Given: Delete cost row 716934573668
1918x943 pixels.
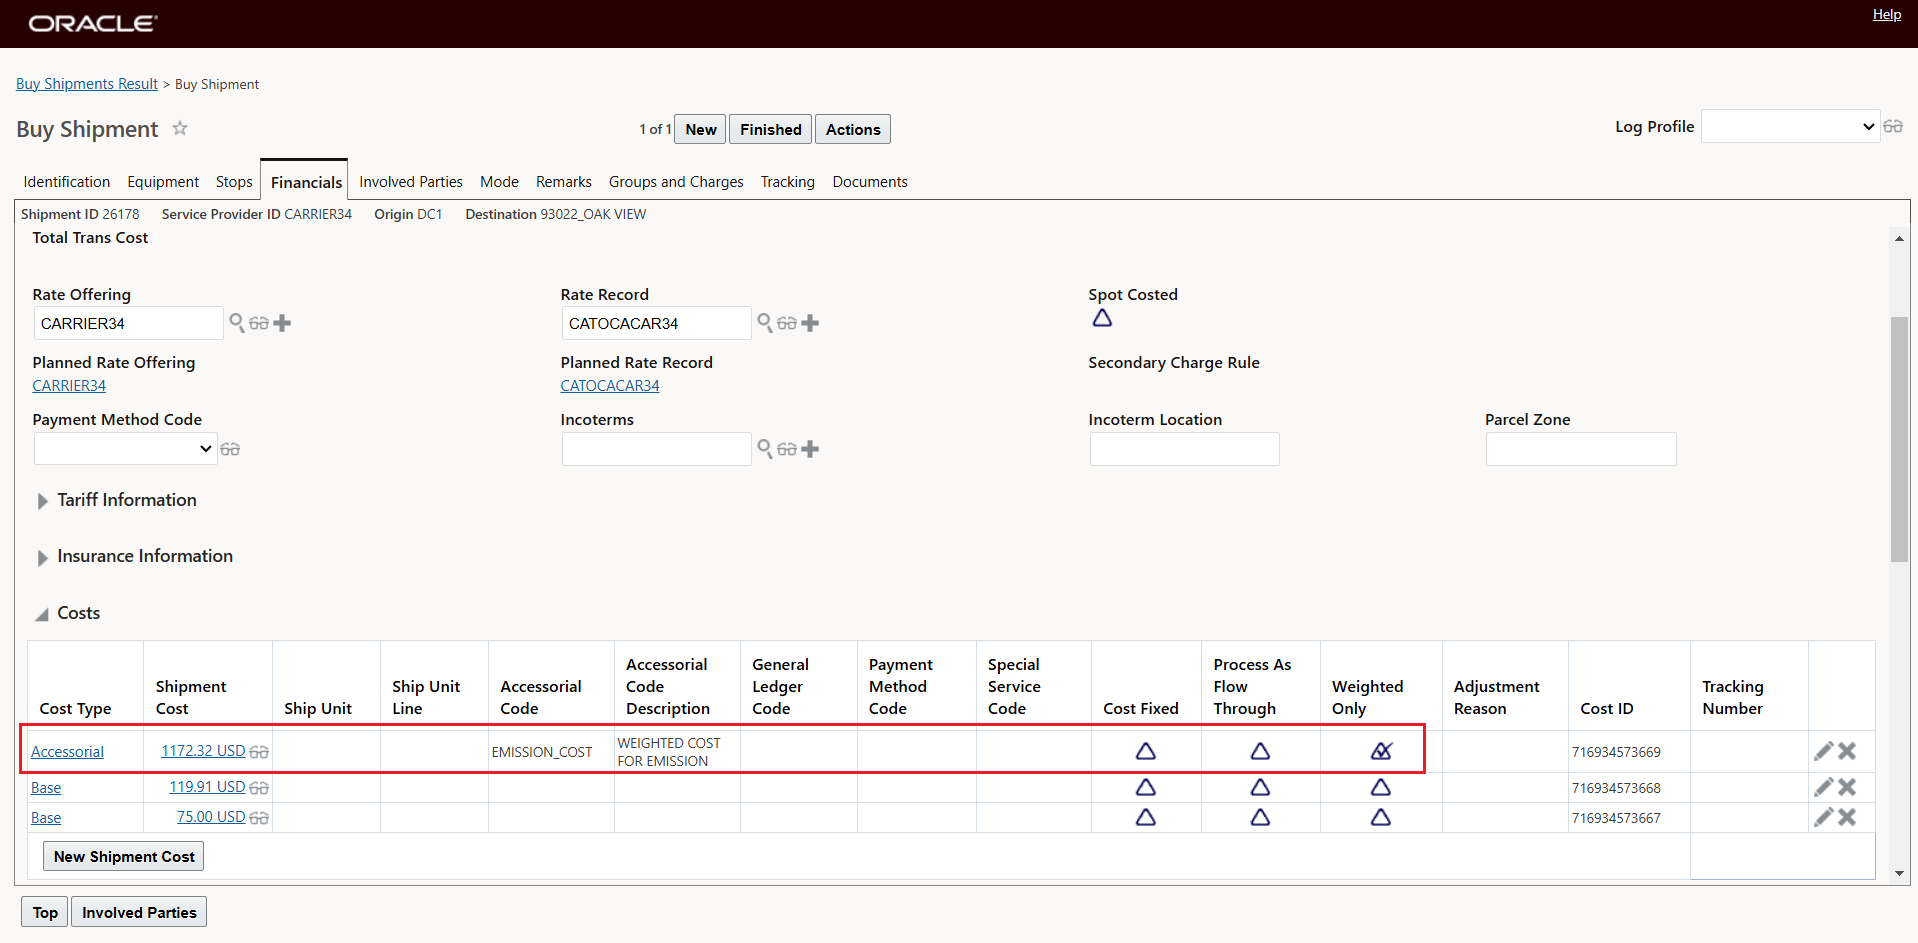Looking at the screenshot, I should coord(1847,787).
